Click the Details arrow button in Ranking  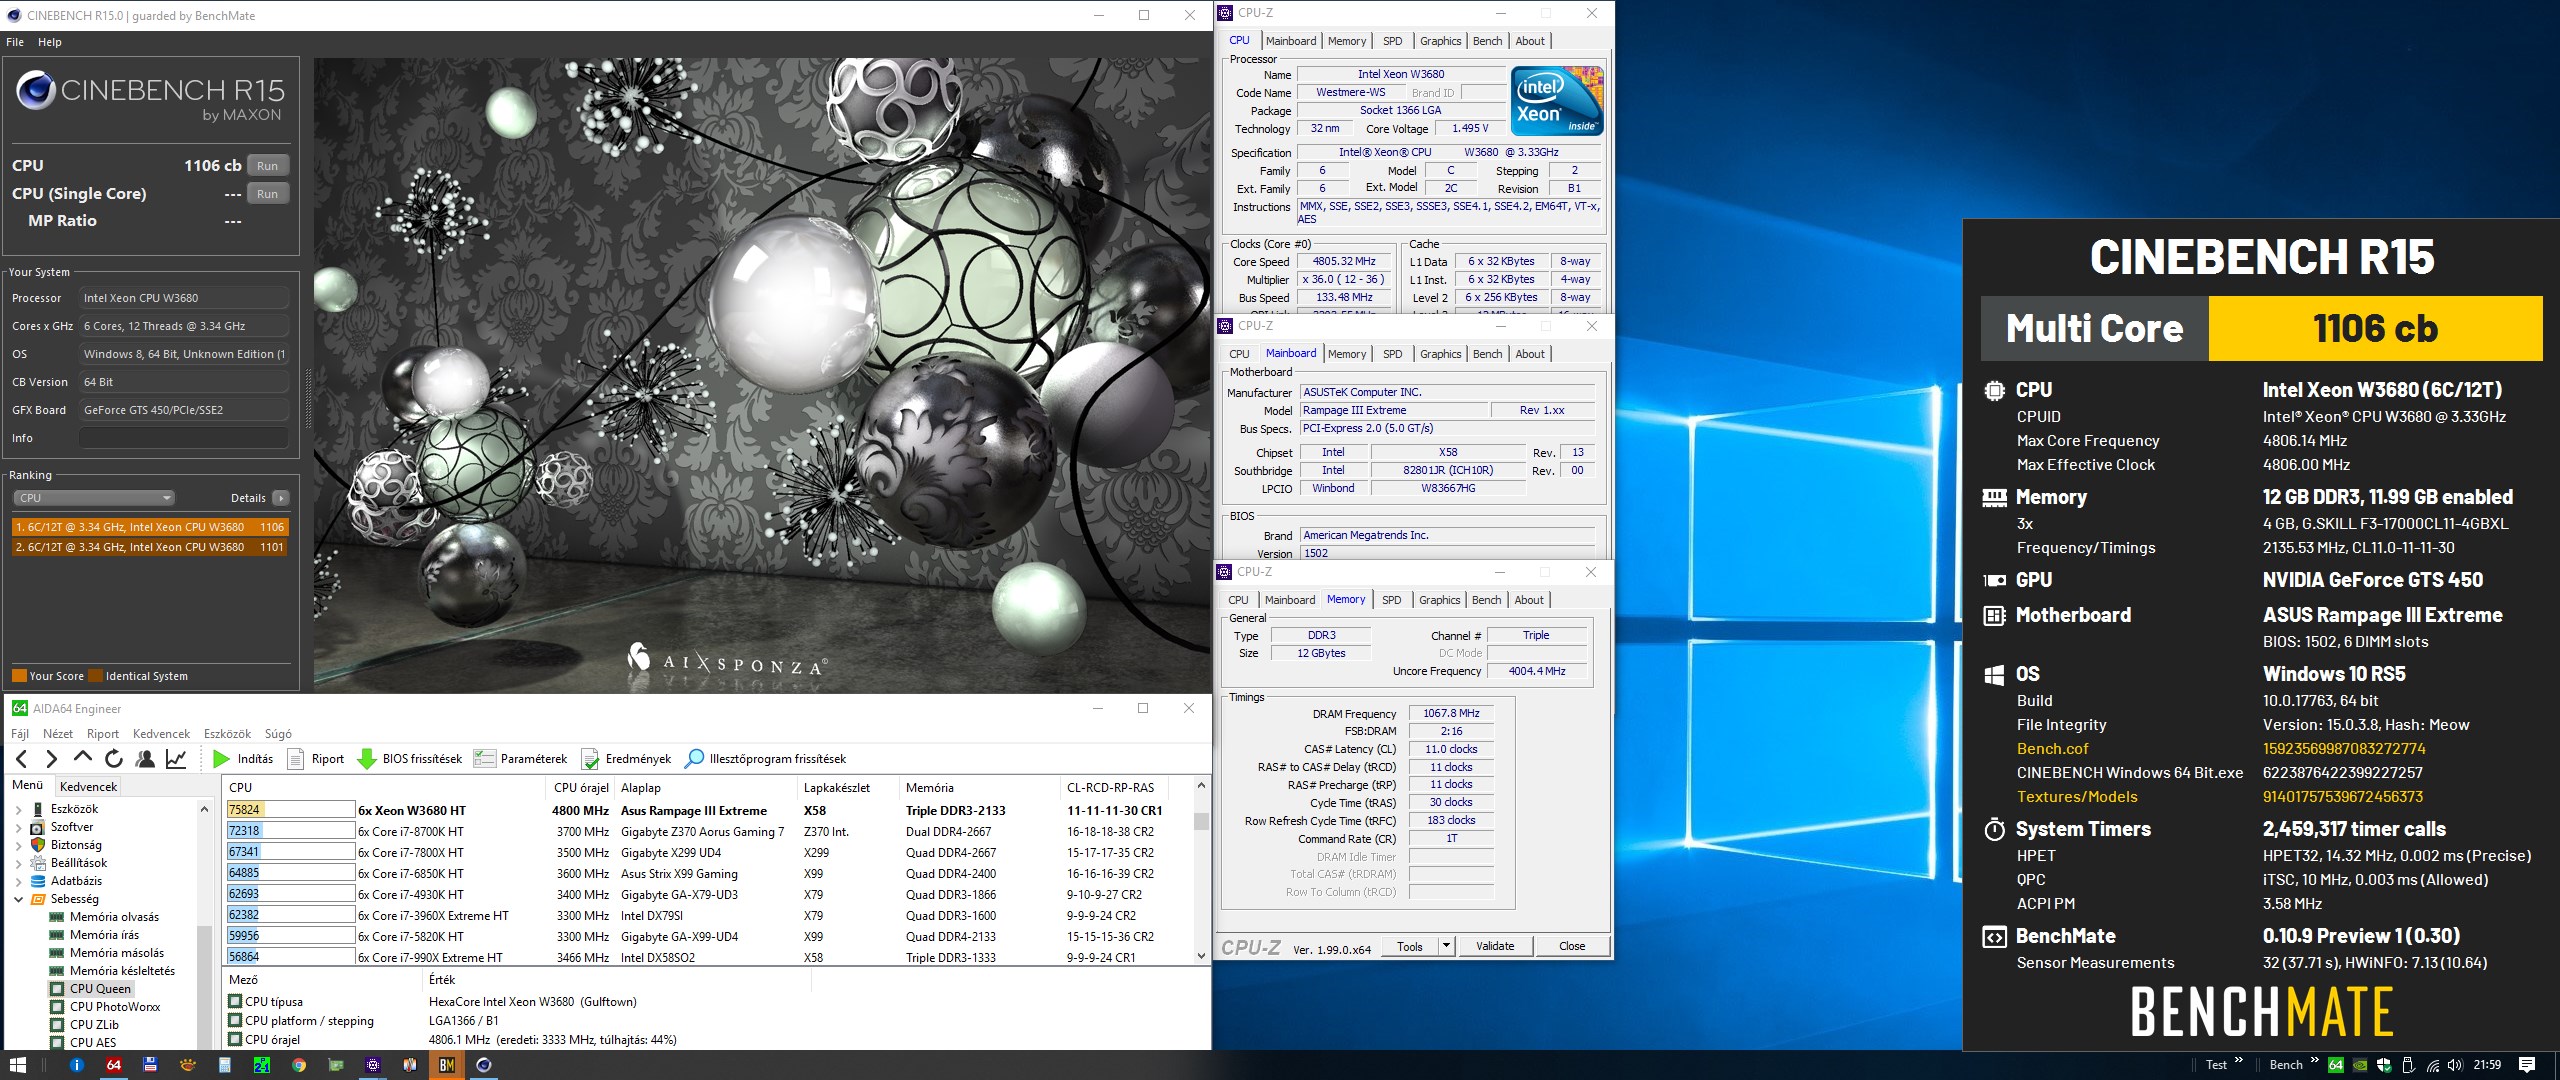pos(281,498)
